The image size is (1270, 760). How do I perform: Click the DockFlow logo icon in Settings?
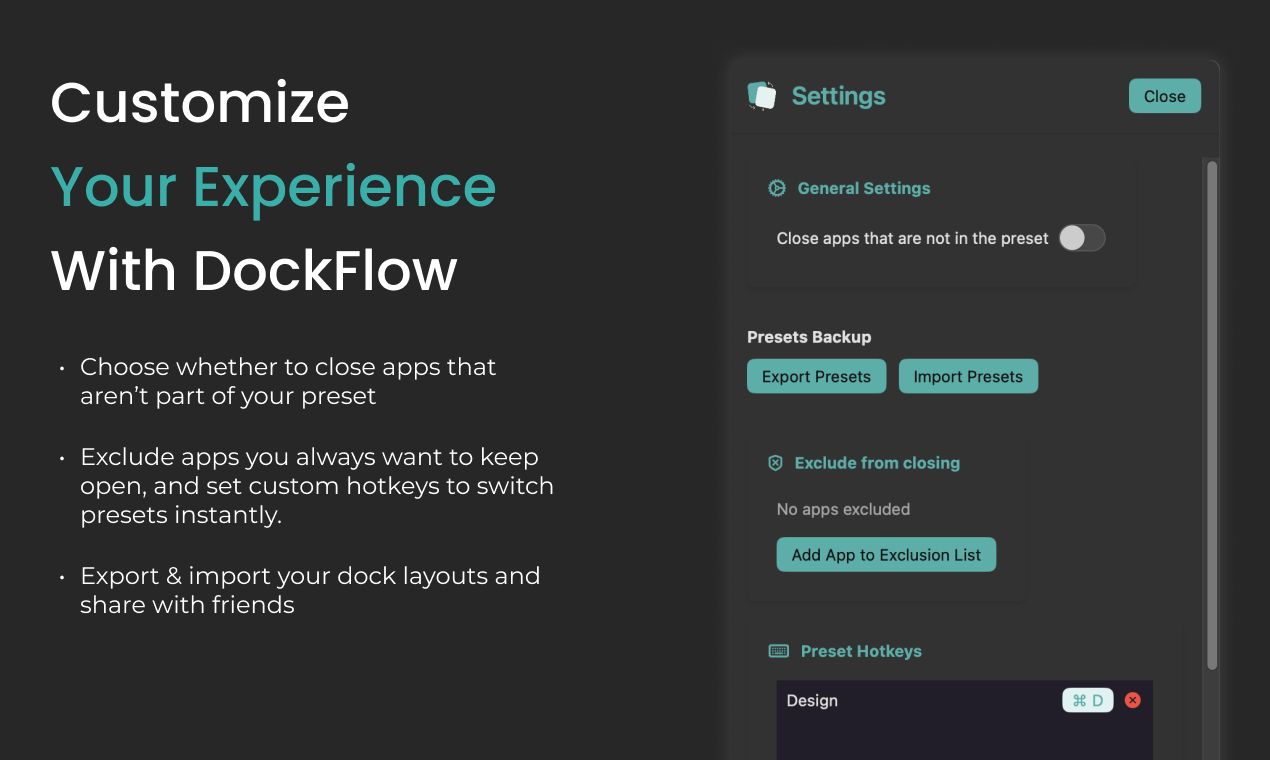click(762, 96)
